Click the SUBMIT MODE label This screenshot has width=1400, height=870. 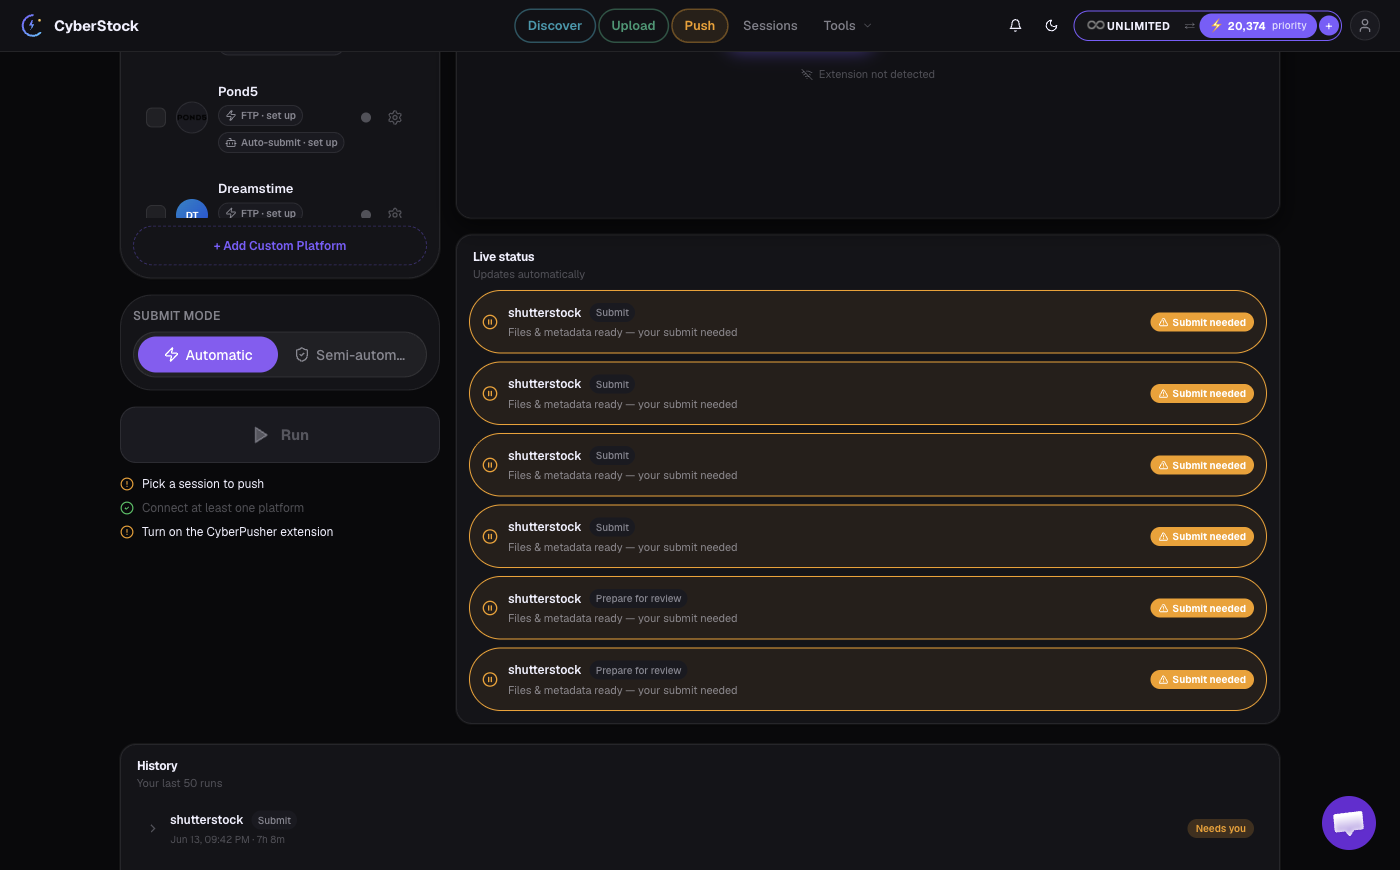point(177,316)
